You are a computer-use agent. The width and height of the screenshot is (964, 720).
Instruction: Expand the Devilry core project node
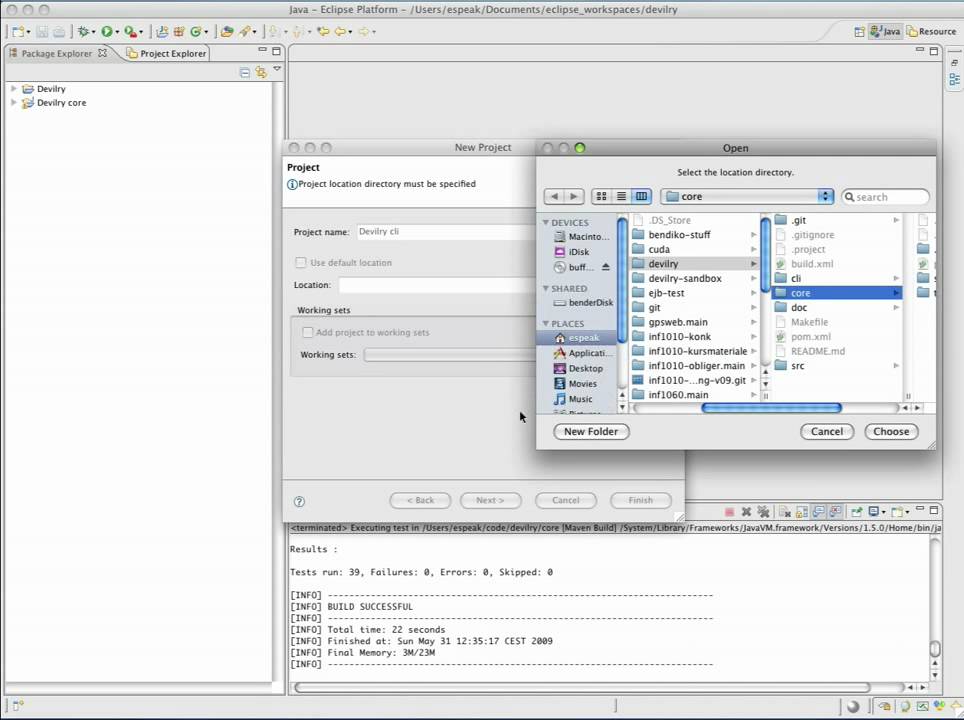pyautogui.click(x=14, y=103)
